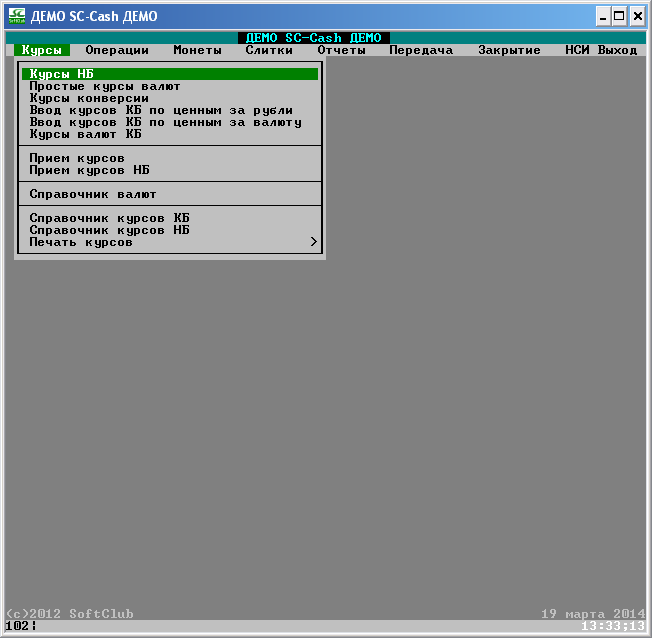Choose Прием курсов item
The height and width of the screenshot is (638, 652).
click(x=170, y=158)
